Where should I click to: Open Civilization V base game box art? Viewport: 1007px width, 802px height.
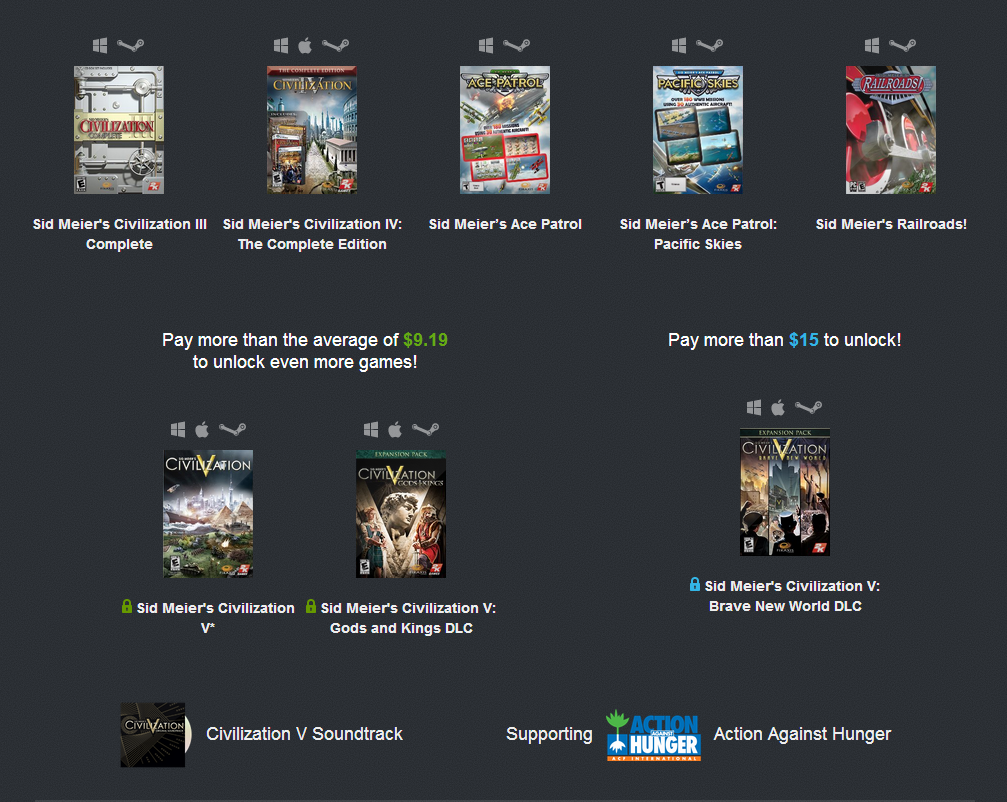208,514
